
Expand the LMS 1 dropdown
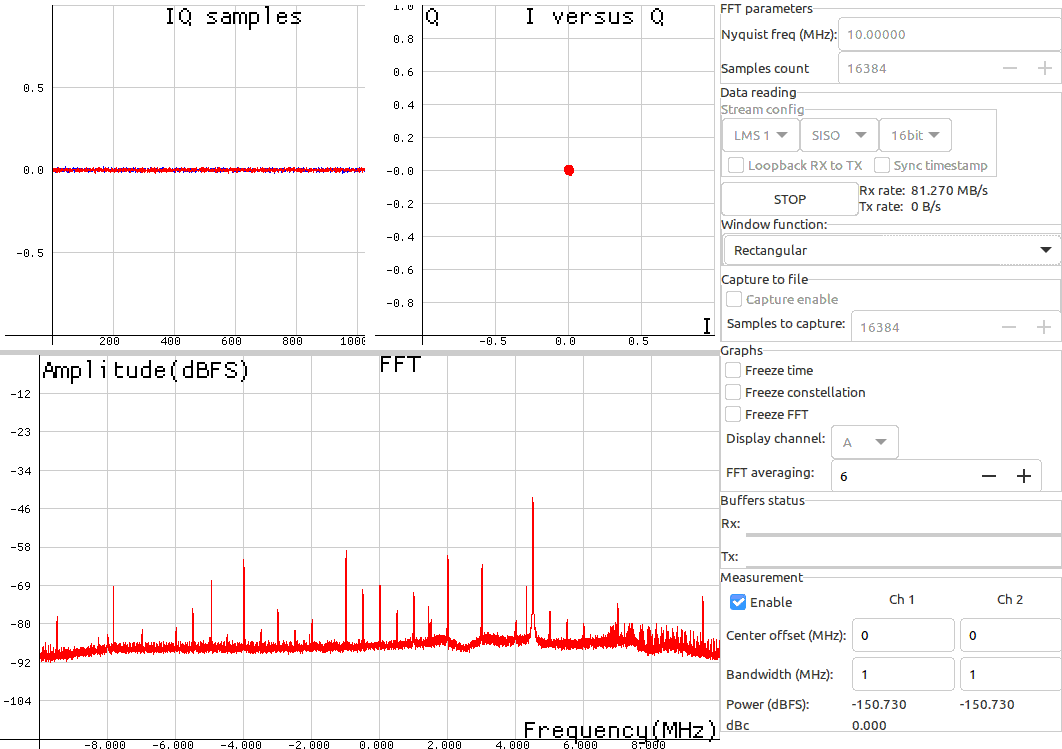tap(759, 135)
